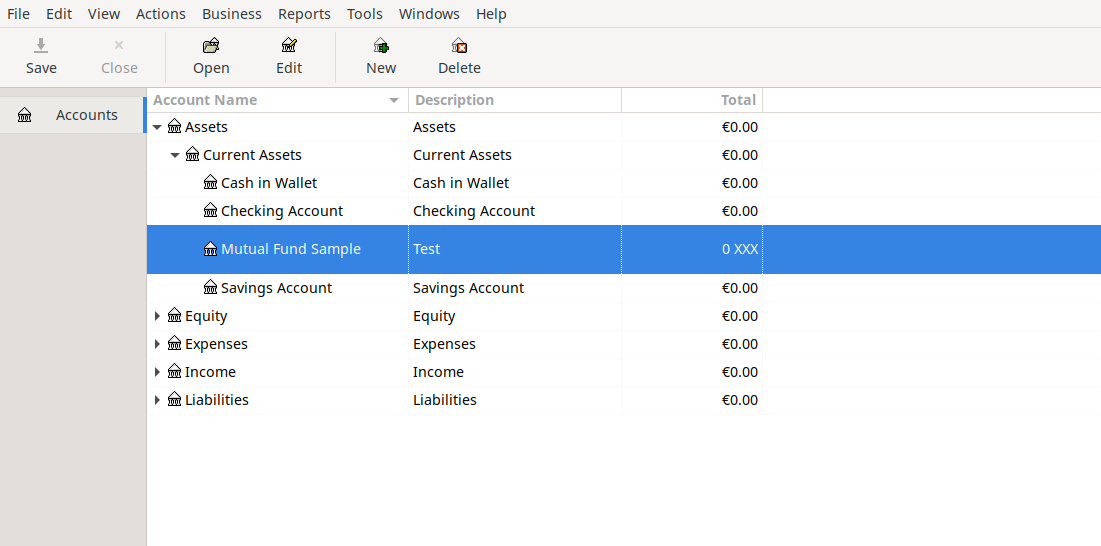Expand the Income account tree
Viewport: 1101px width, 546px height.
(x=157, y=372)
